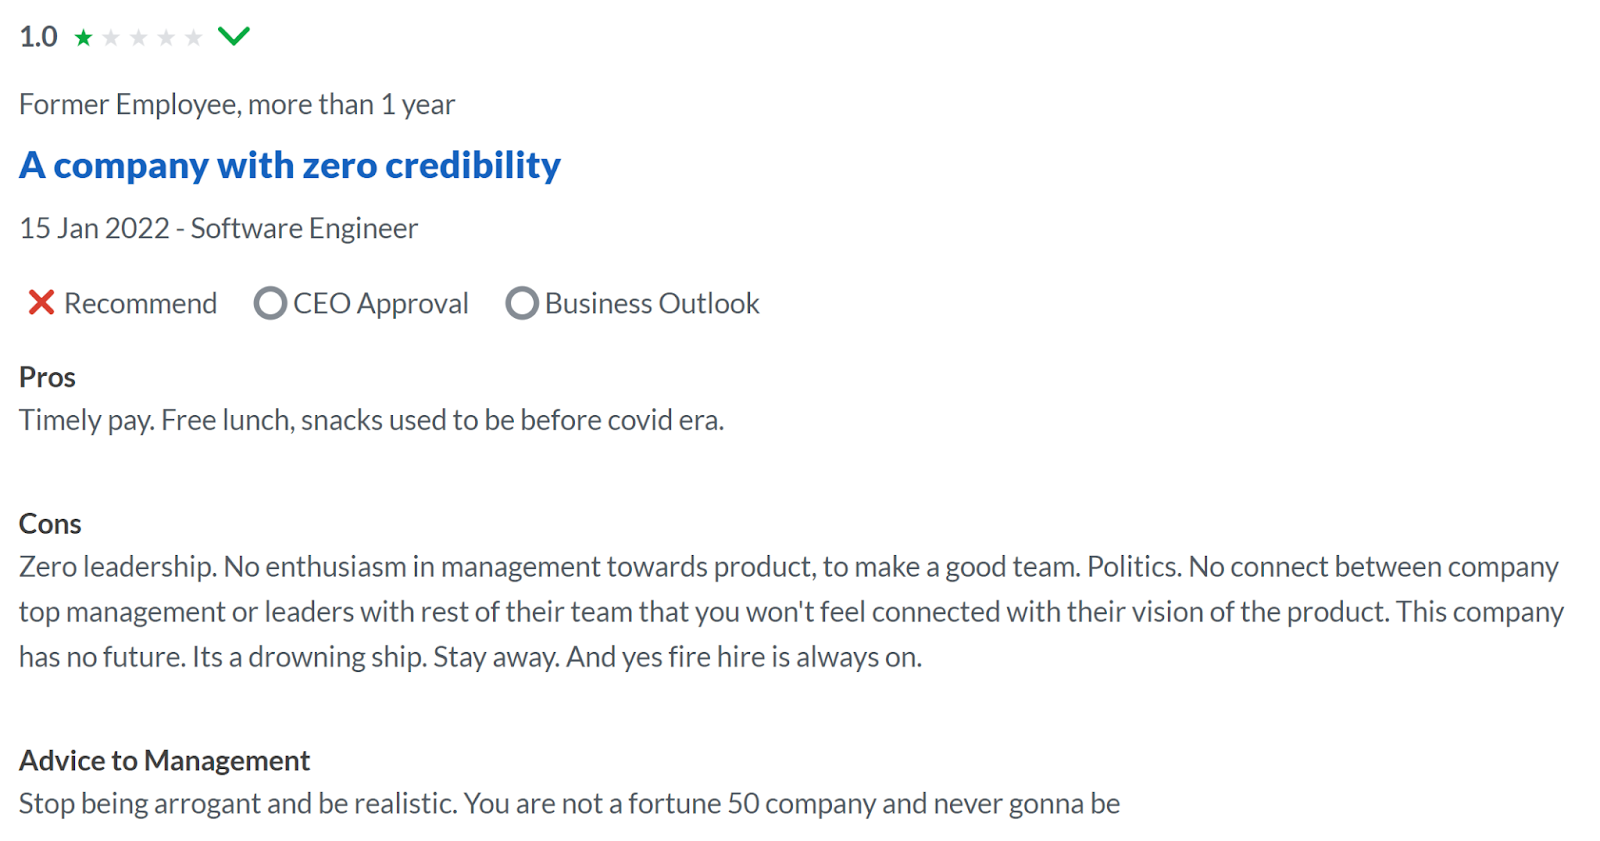Screen dimensions: 1600x841
Task: Click the Cons section heading
Action: [50, 524]
